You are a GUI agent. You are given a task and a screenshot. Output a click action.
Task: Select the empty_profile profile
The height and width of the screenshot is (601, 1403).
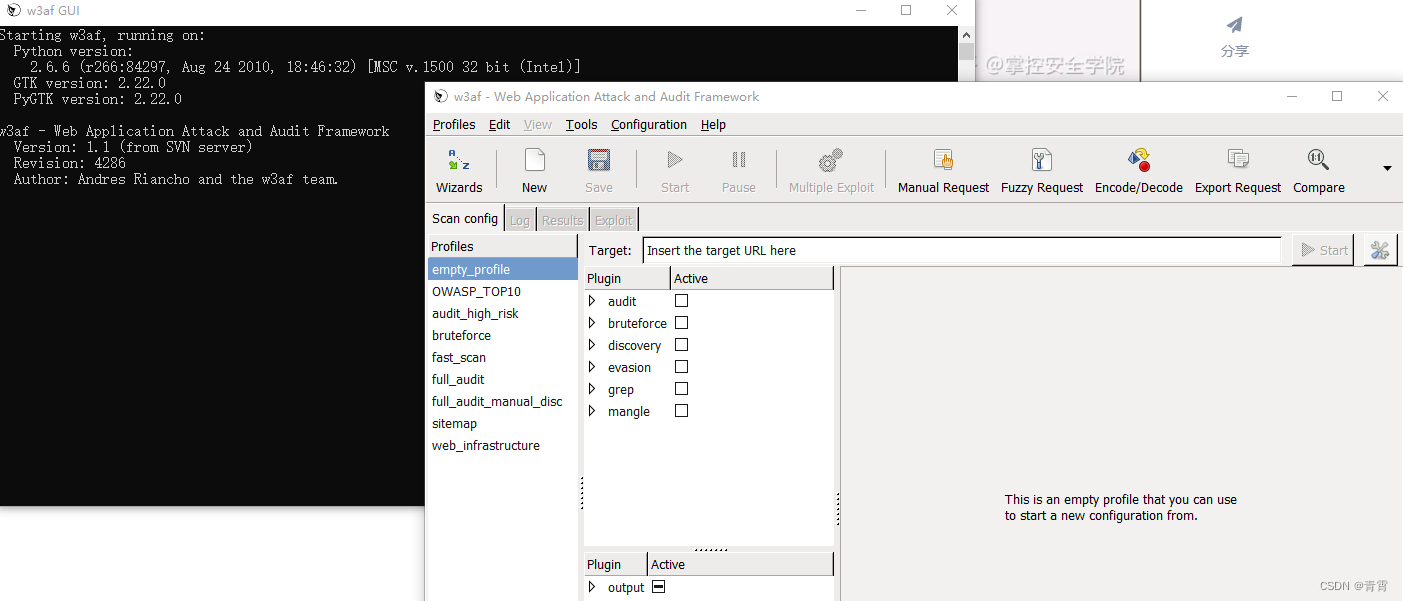502,269
